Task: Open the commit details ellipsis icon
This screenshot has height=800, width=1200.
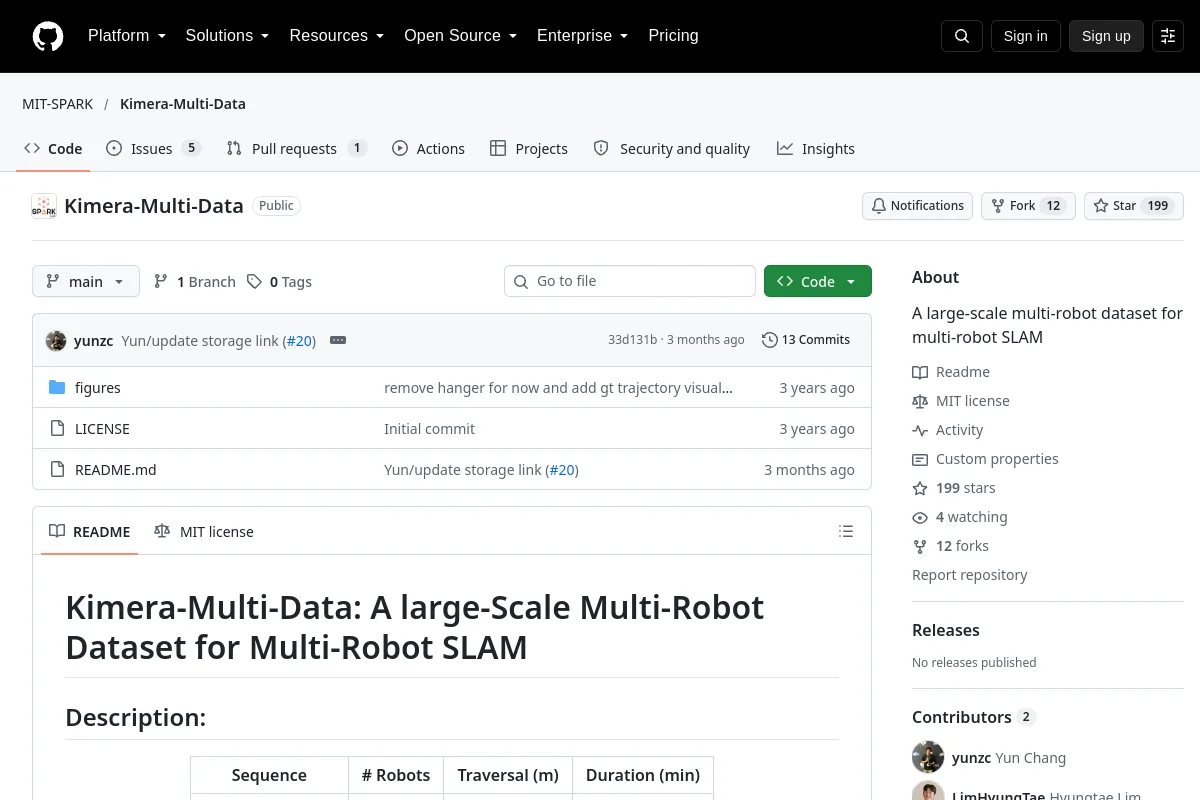Action: [338, 340]
